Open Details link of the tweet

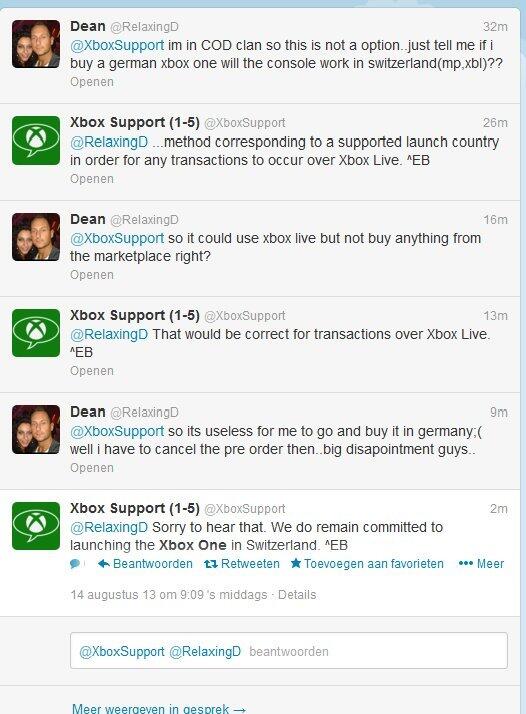pos(297,595)
